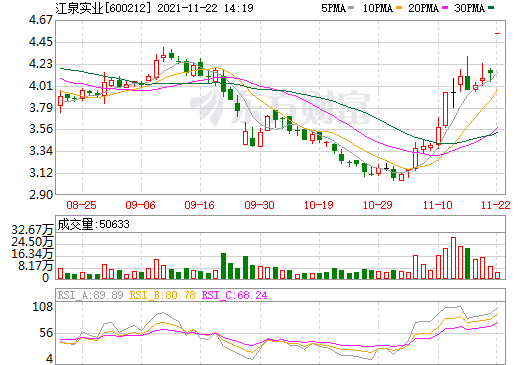This screenshot has height=365, width=520.
Task: Click the RSI_B:80.78 indicator label
Action: click(x=162, y=295)
